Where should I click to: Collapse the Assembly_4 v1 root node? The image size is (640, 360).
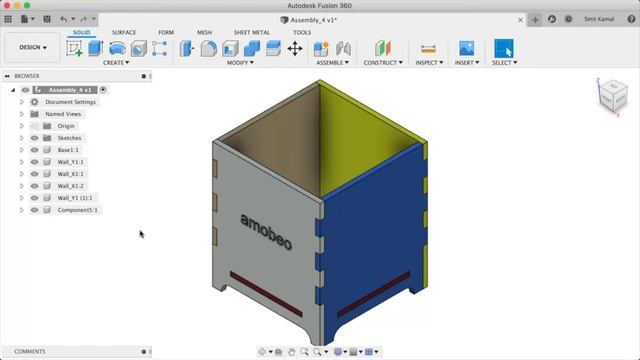(x=13, y=90)
